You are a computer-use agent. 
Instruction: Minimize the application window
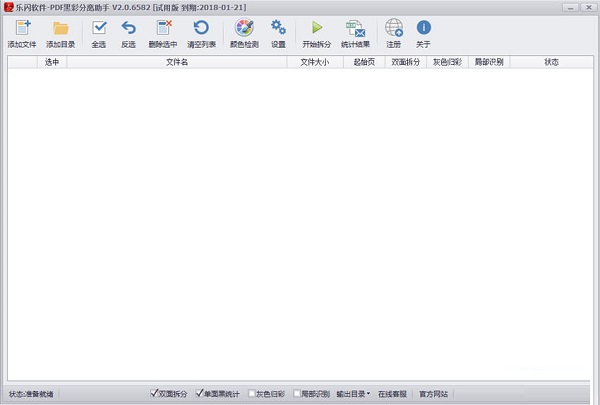570,7
